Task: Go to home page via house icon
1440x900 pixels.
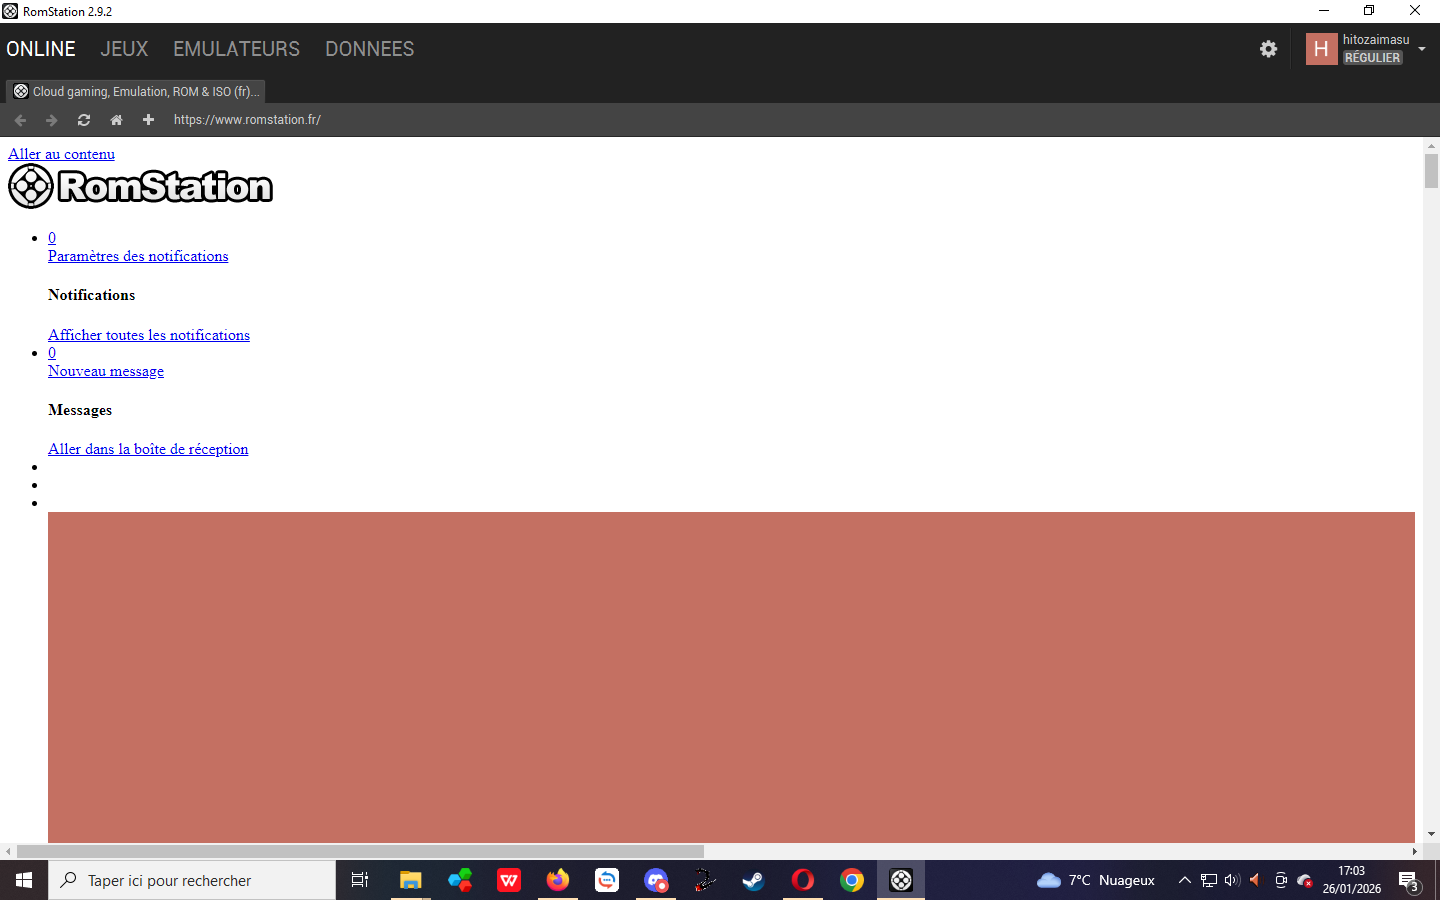Action: click(116, 120)
